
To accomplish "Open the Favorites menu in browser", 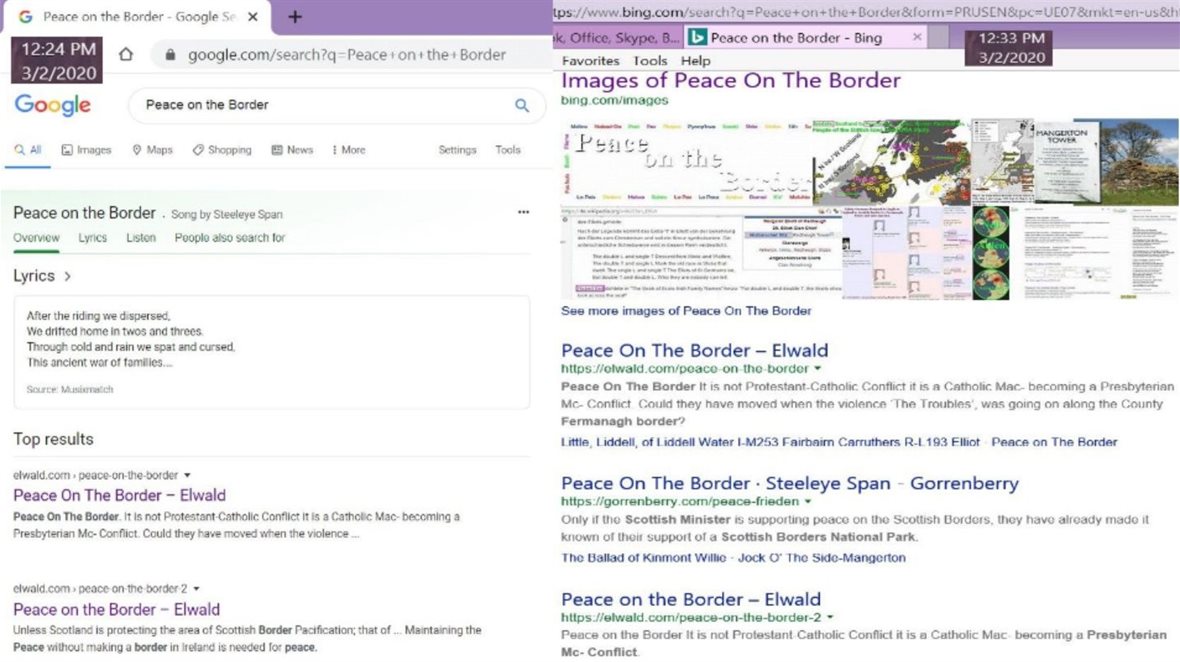I will [x=590, y=61].
